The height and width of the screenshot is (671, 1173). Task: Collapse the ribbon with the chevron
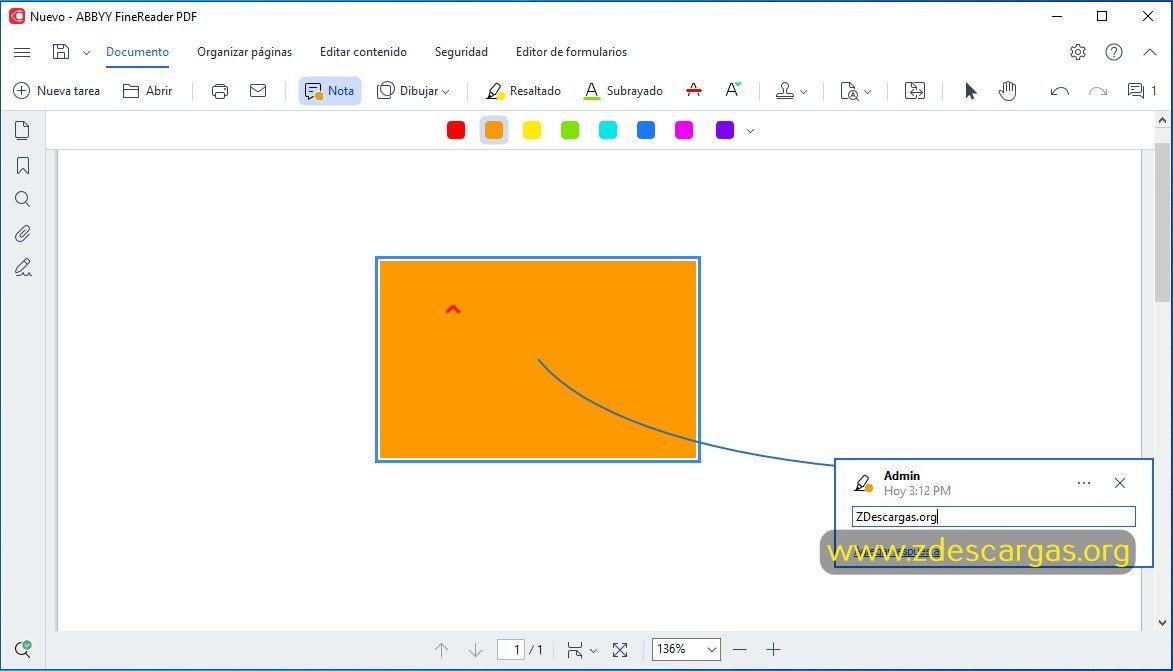tap(1150, 52)
